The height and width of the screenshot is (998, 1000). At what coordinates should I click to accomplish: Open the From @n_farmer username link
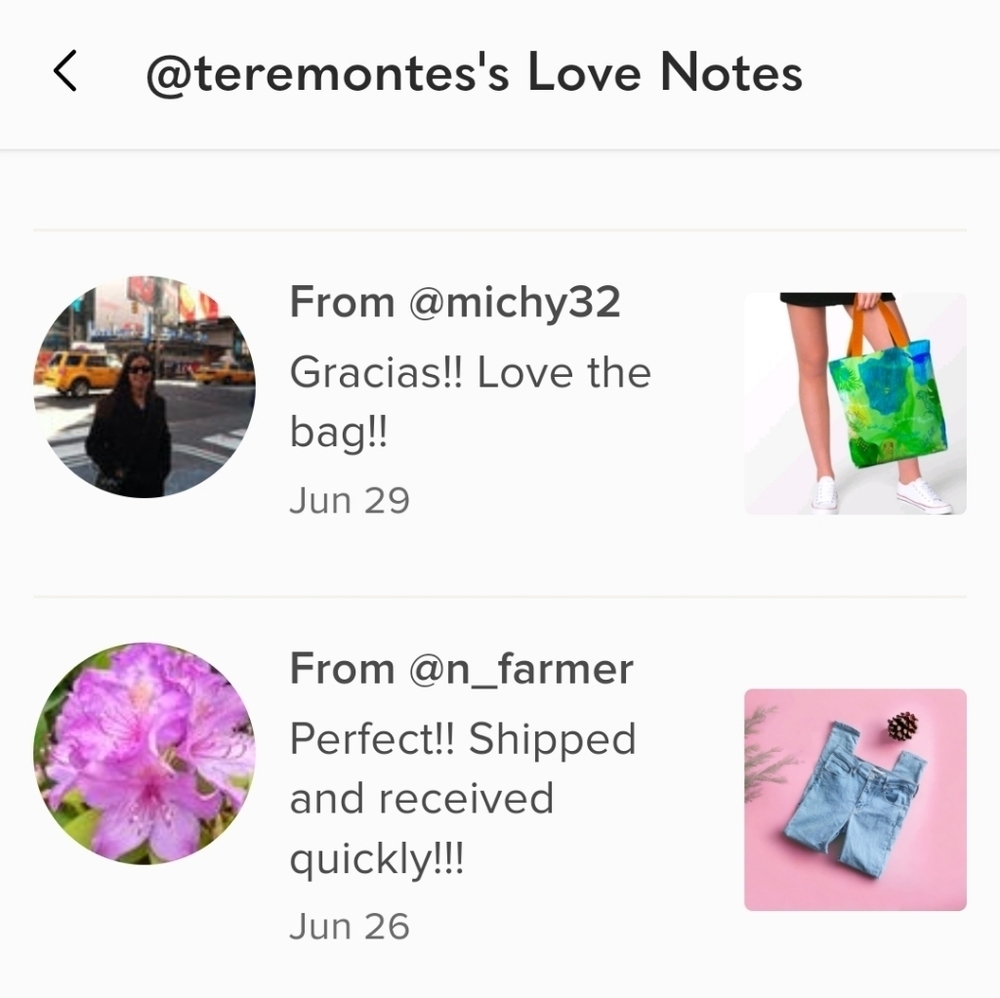[462, 669]
